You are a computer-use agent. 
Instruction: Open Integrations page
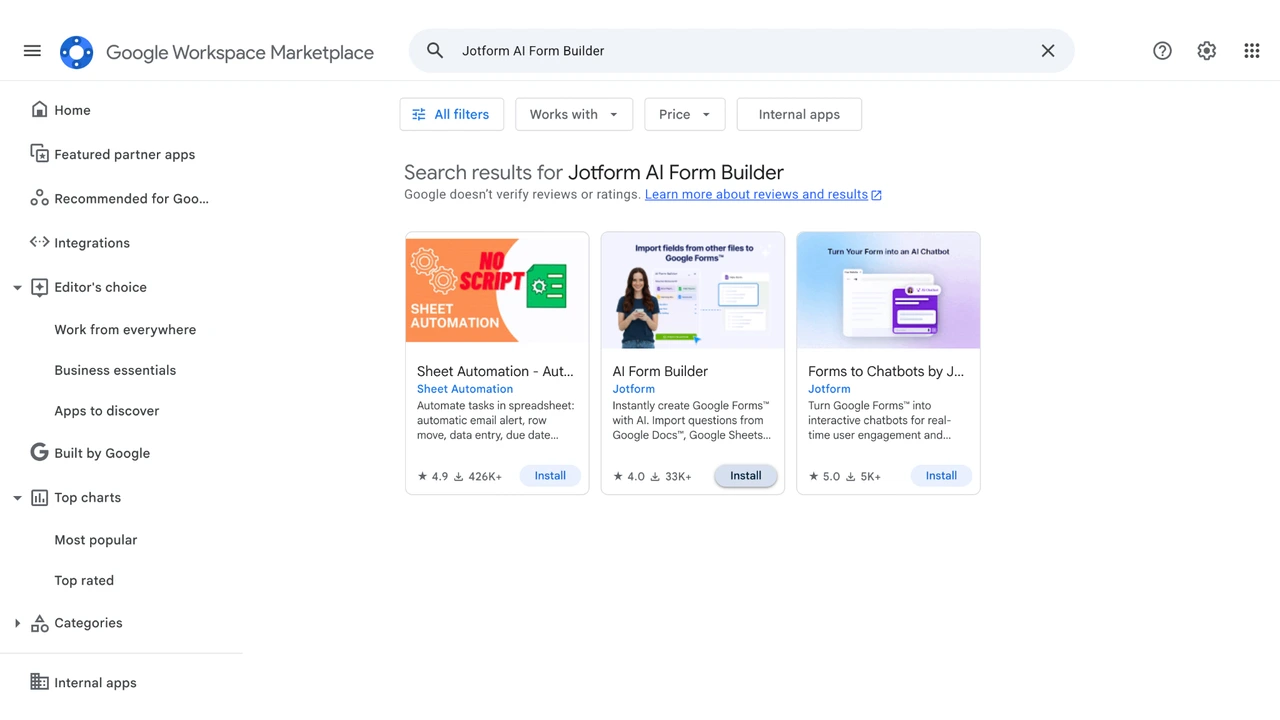click(92, 242)
